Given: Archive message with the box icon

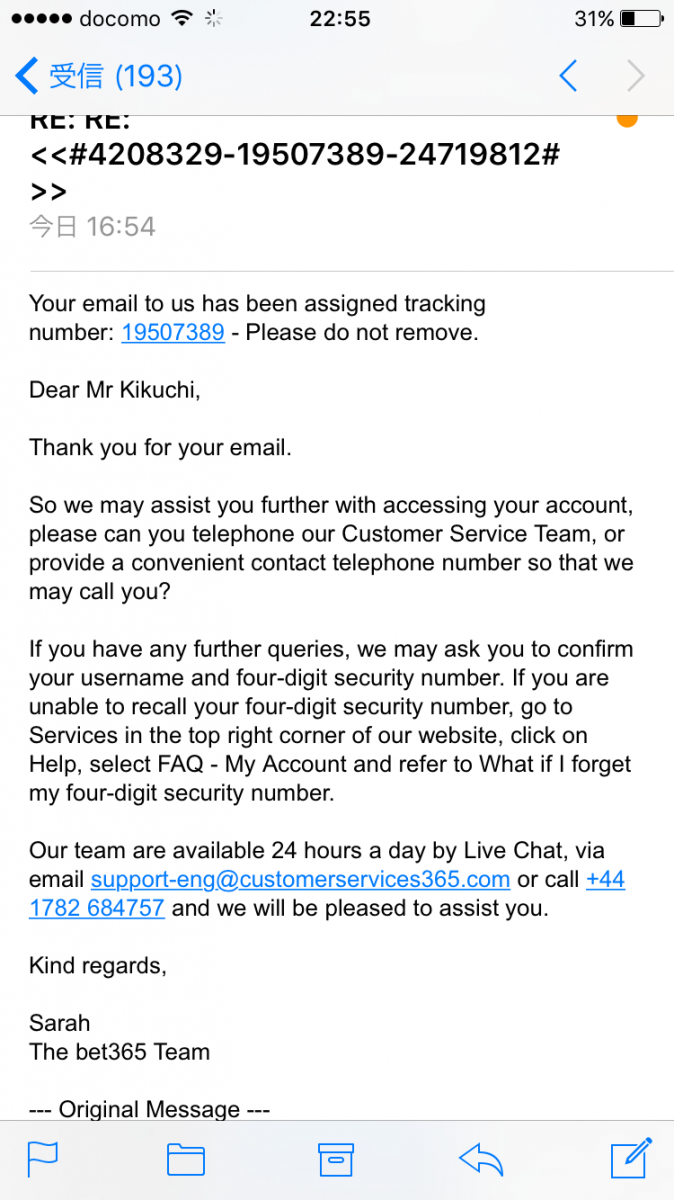Looking at the screenshot, I should click(336, 1159).
